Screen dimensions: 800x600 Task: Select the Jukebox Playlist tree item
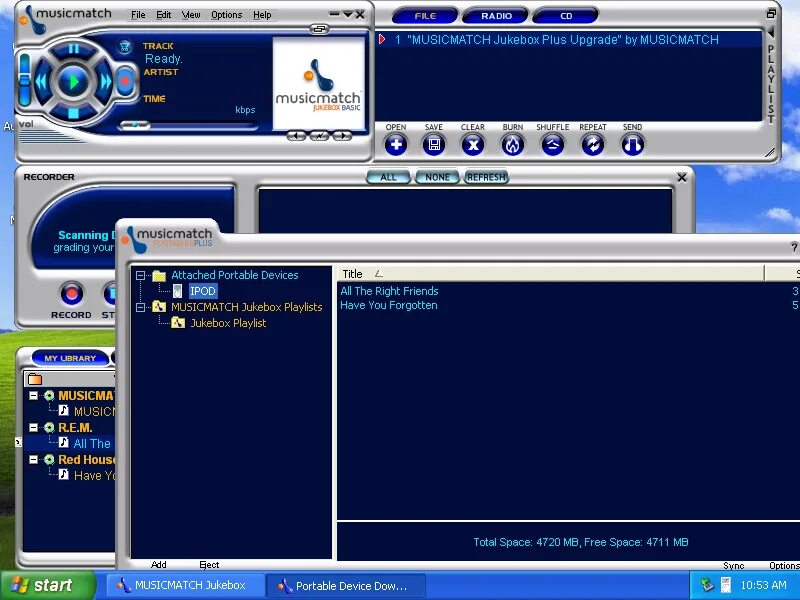pyautogui.click(x=228, y=323)
